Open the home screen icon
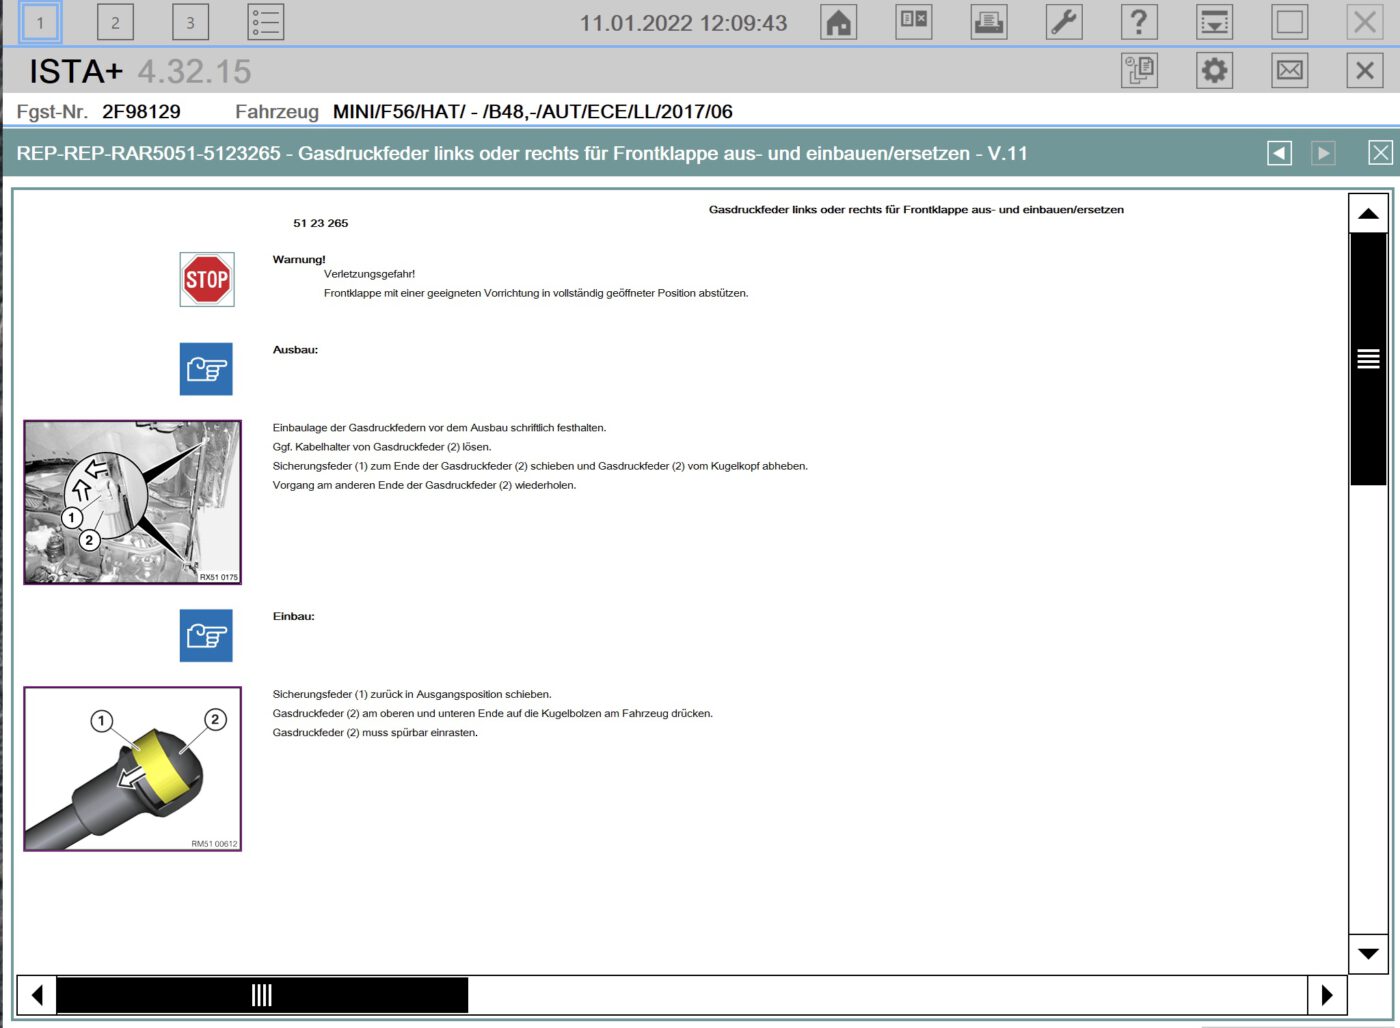The width and height of the screenshot is (1400, 1028). click(x=838, y=22)
